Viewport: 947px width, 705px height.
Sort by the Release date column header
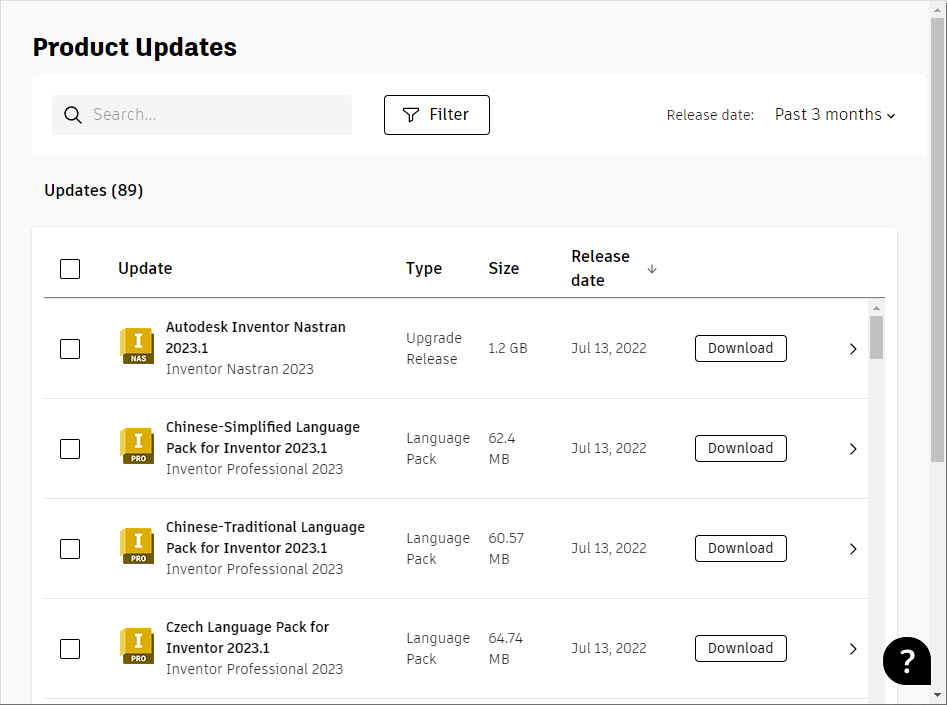(x=600, y=268)
